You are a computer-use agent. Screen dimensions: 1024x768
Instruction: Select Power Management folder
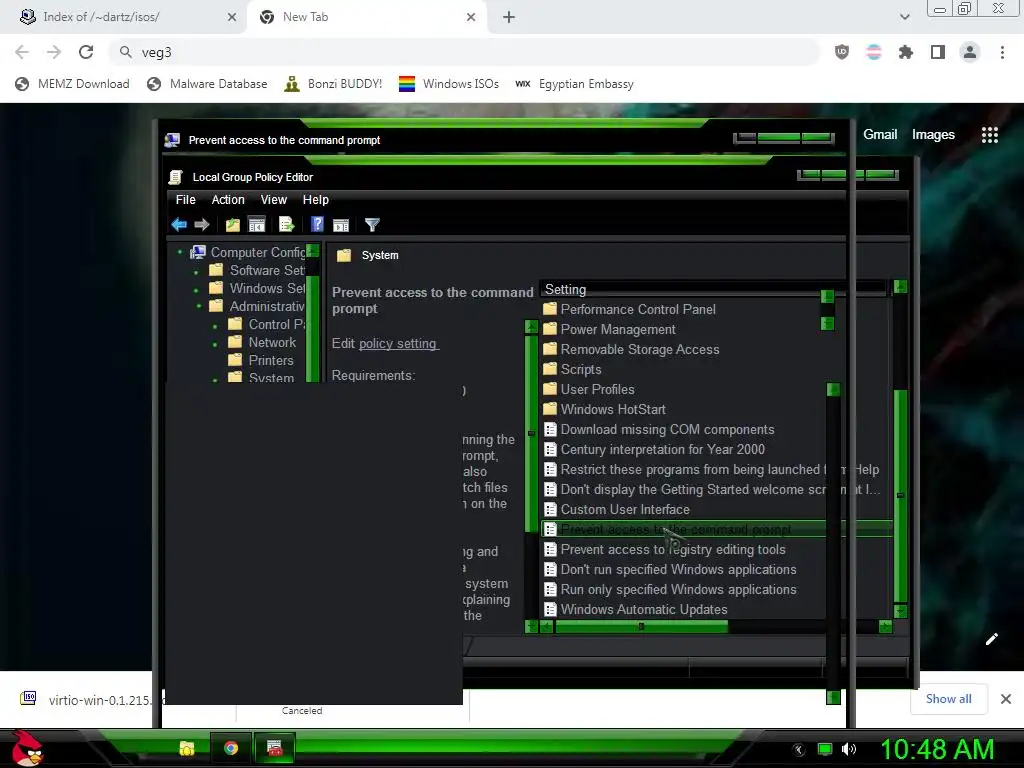pos(609,330)
